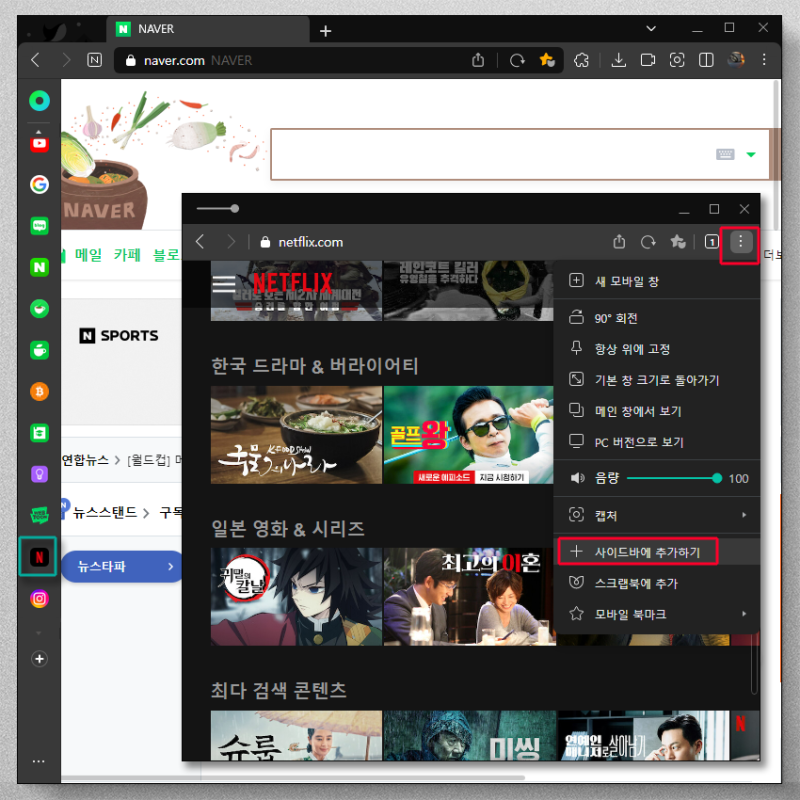
Task: Open the sidebar three-dot settings
Action: click(x=39, y=761)
